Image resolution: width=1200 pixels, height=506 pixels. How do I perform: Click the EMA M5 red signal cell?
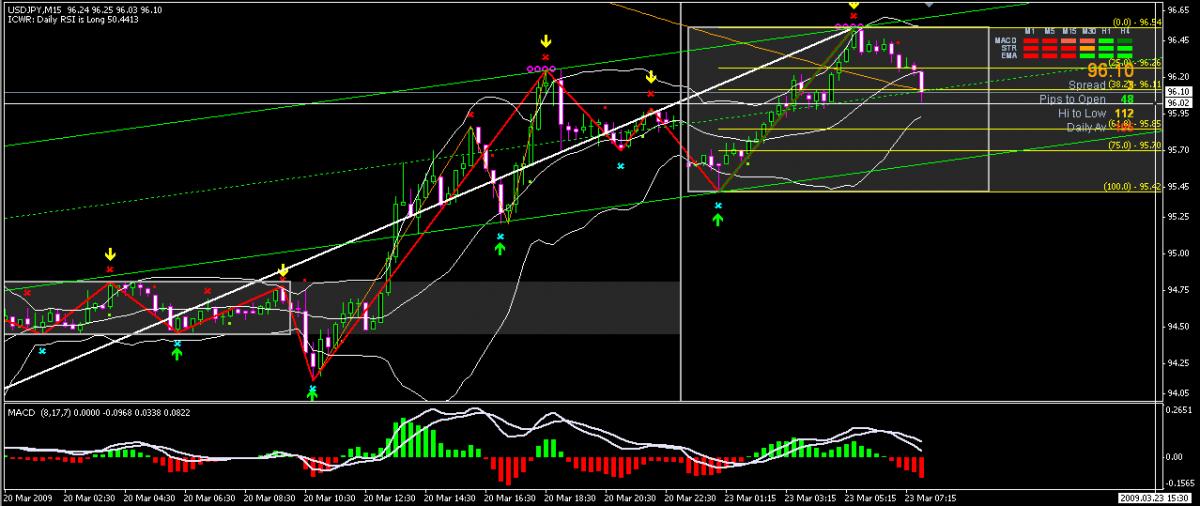1049,56
